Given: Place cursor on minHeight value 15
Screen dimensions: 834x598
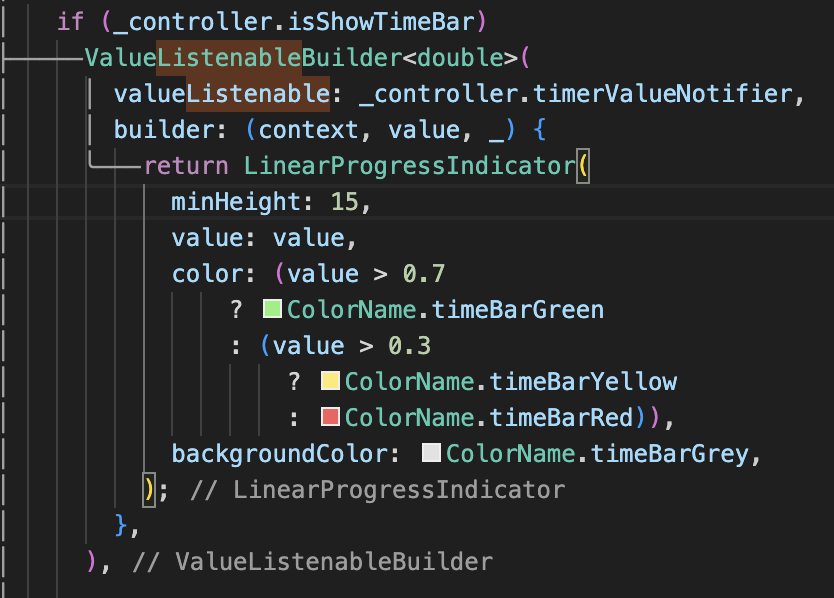Looking at the screenshot, I should pos(345,202).
